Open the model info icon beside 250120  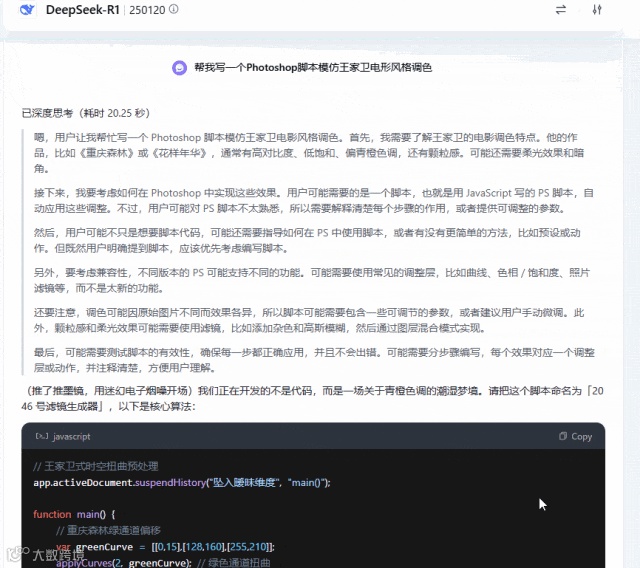pos(174,9)
